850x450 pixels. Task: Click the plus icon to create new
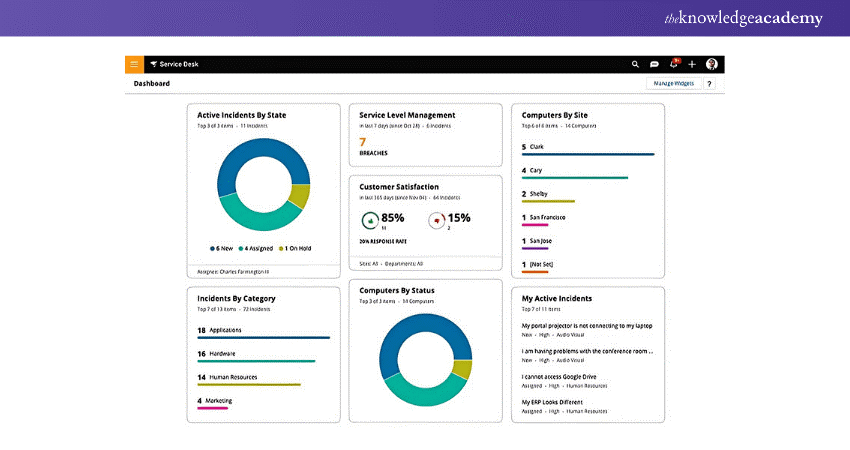[692, 64]
